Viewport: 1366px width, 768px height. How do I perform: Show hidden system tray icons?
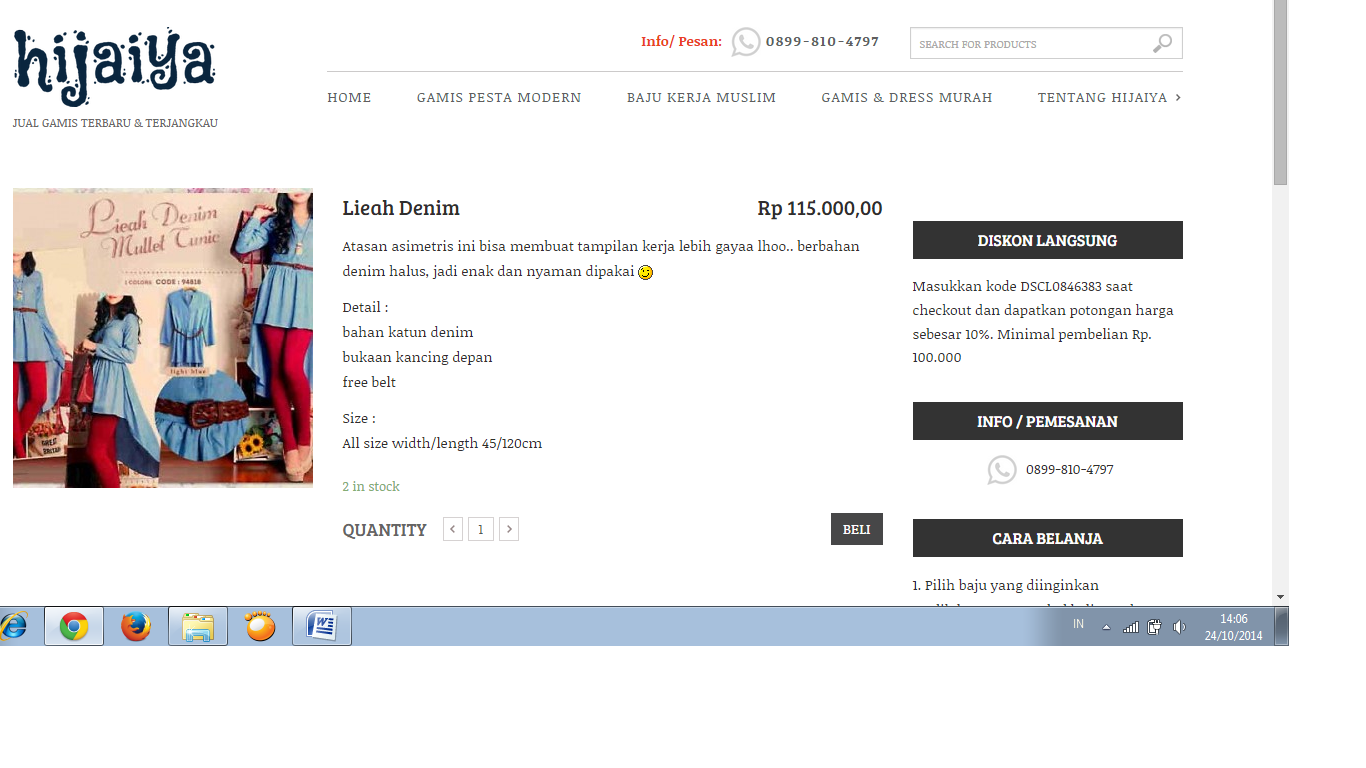(x=1106, y=627)
